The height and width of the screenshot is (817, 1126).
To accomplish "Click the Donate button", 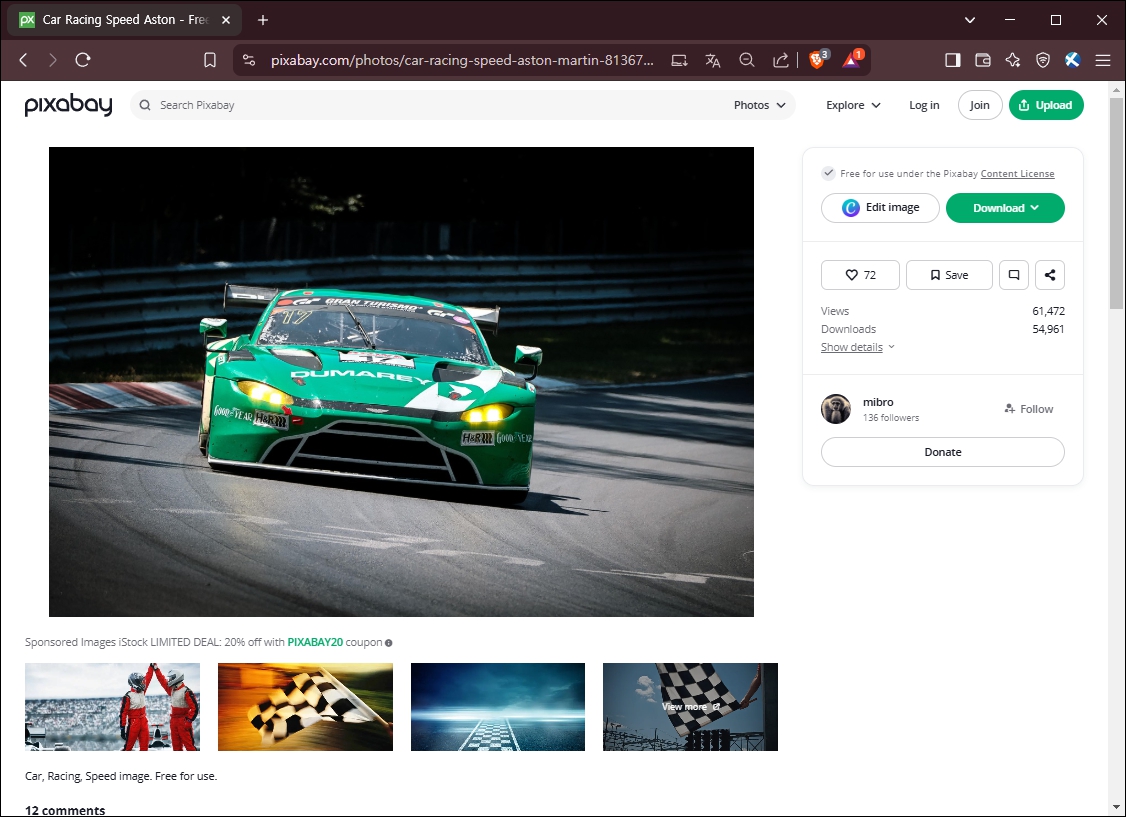I will tap(943, 452).
